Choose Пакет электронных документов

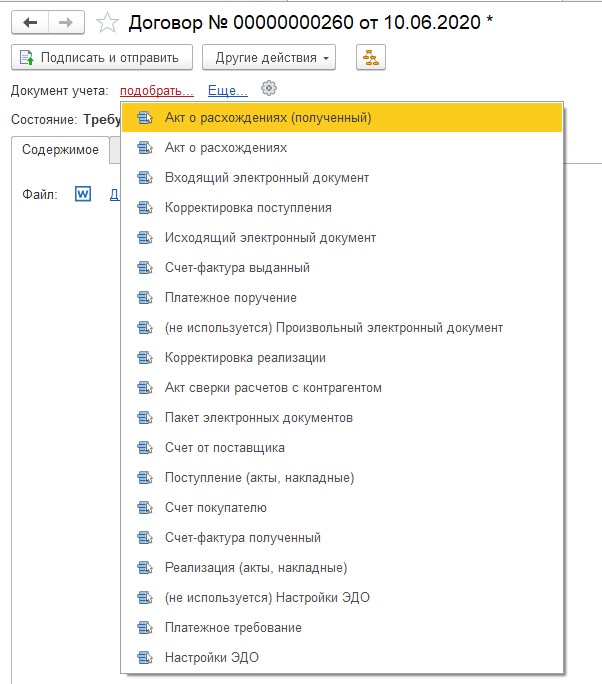342,417
